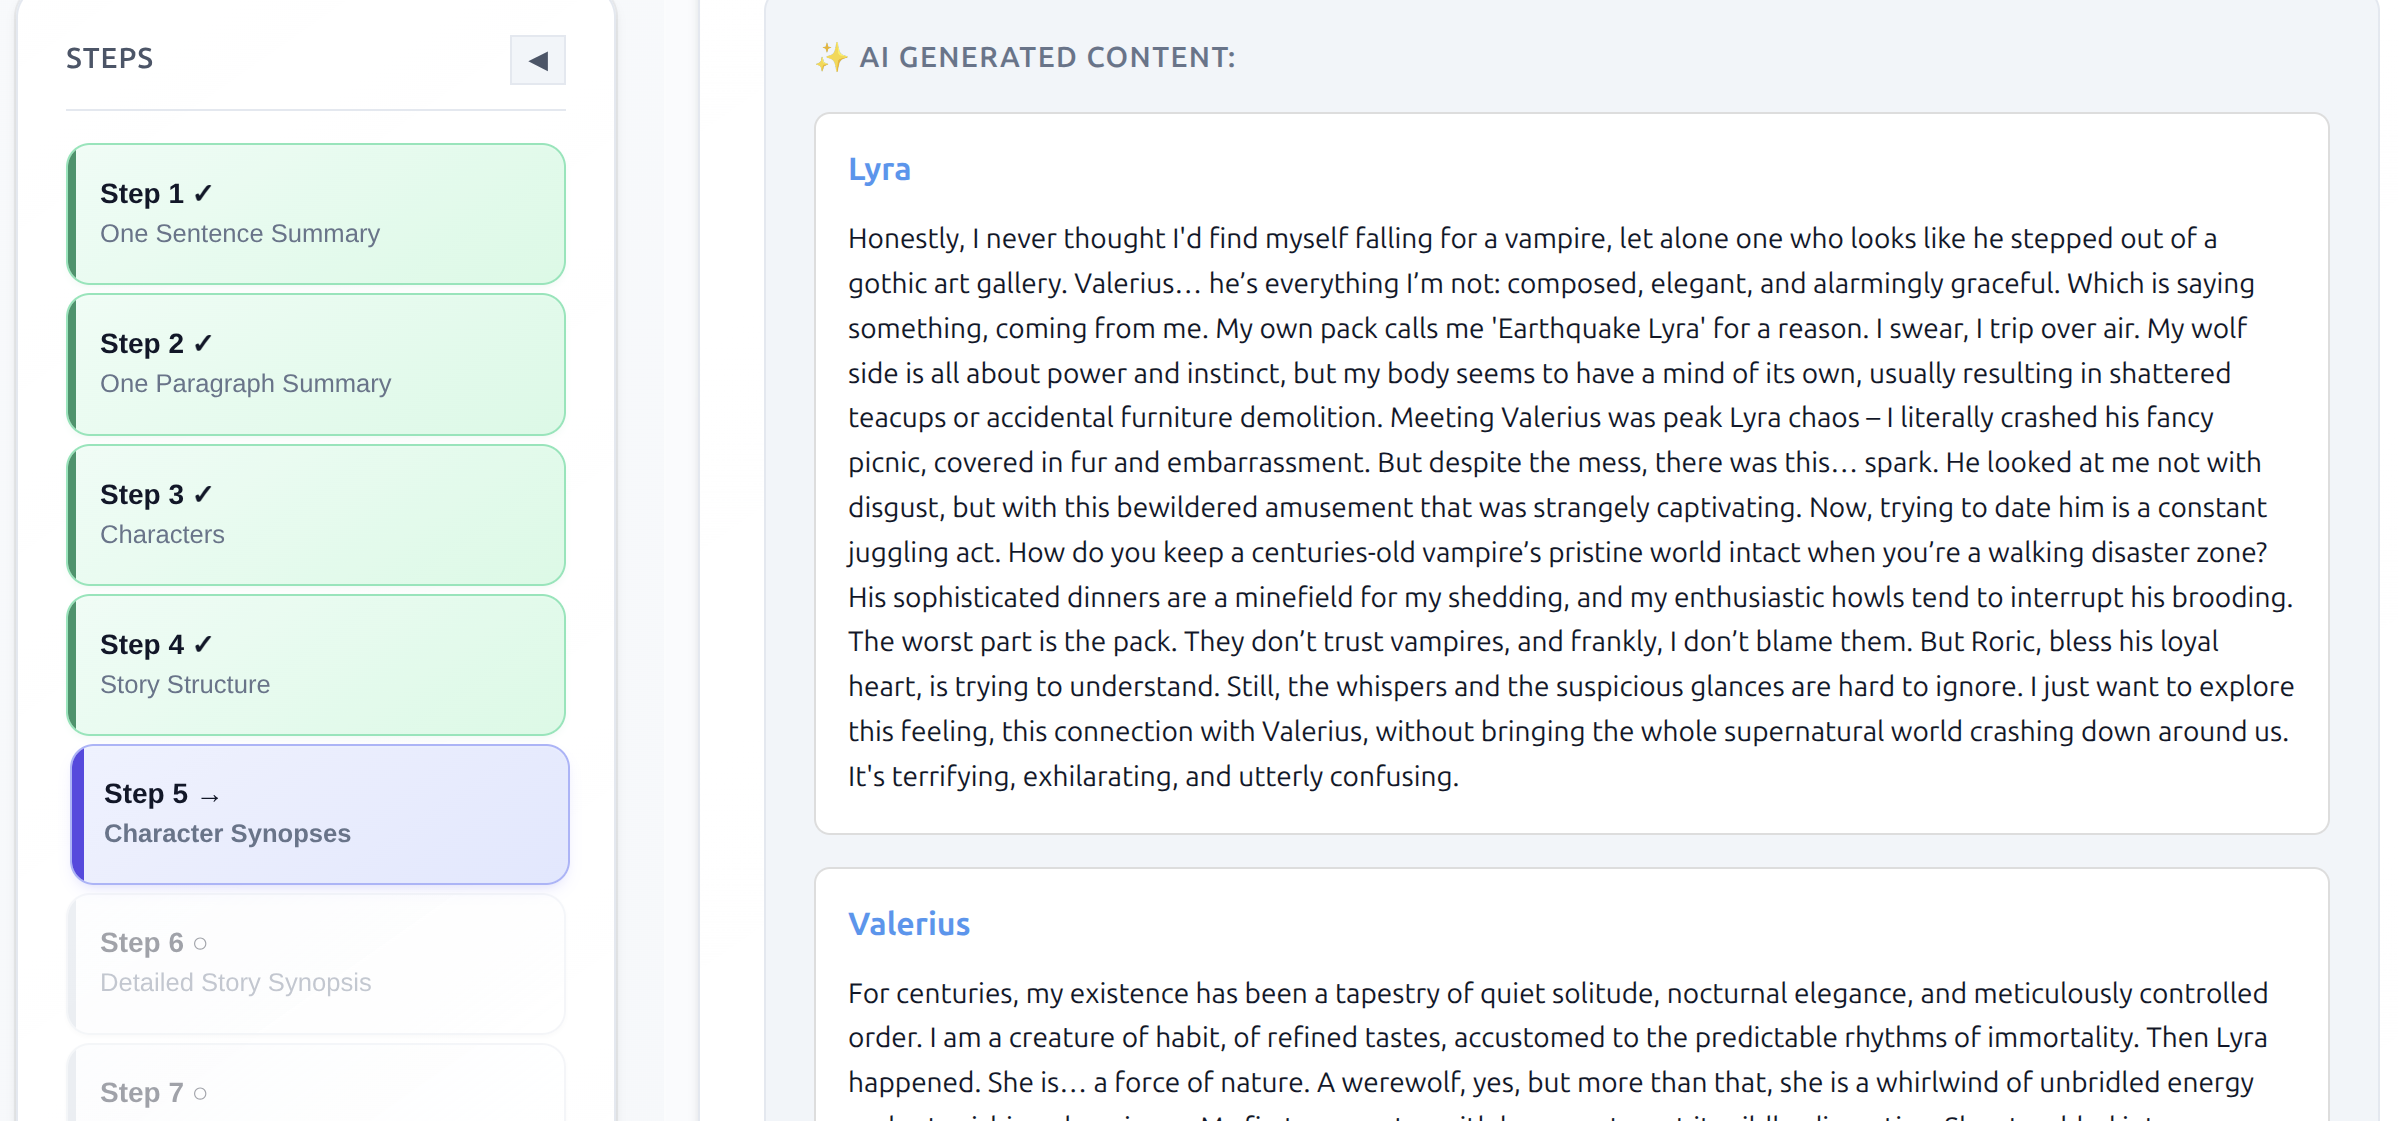Viewport: 2398px width, 1121px height.
Task: Click the Step 5 arrow icon
Action: click(x=209, y=796)
